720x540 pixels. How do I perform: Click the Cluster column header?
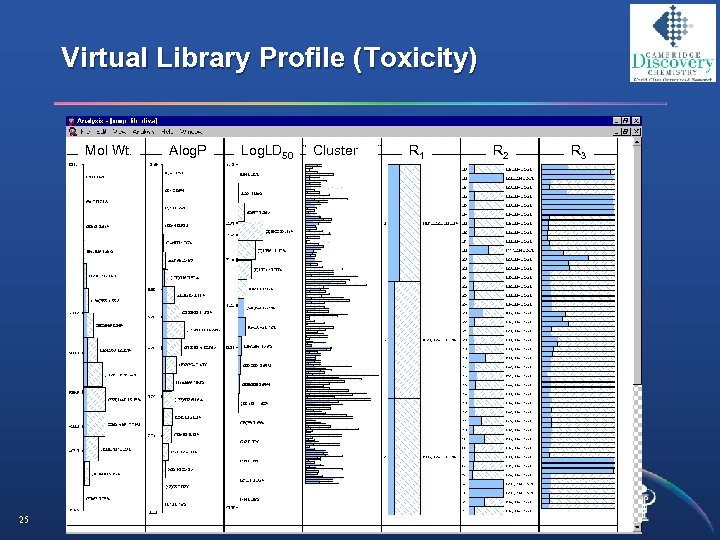(x=335, y=150)
